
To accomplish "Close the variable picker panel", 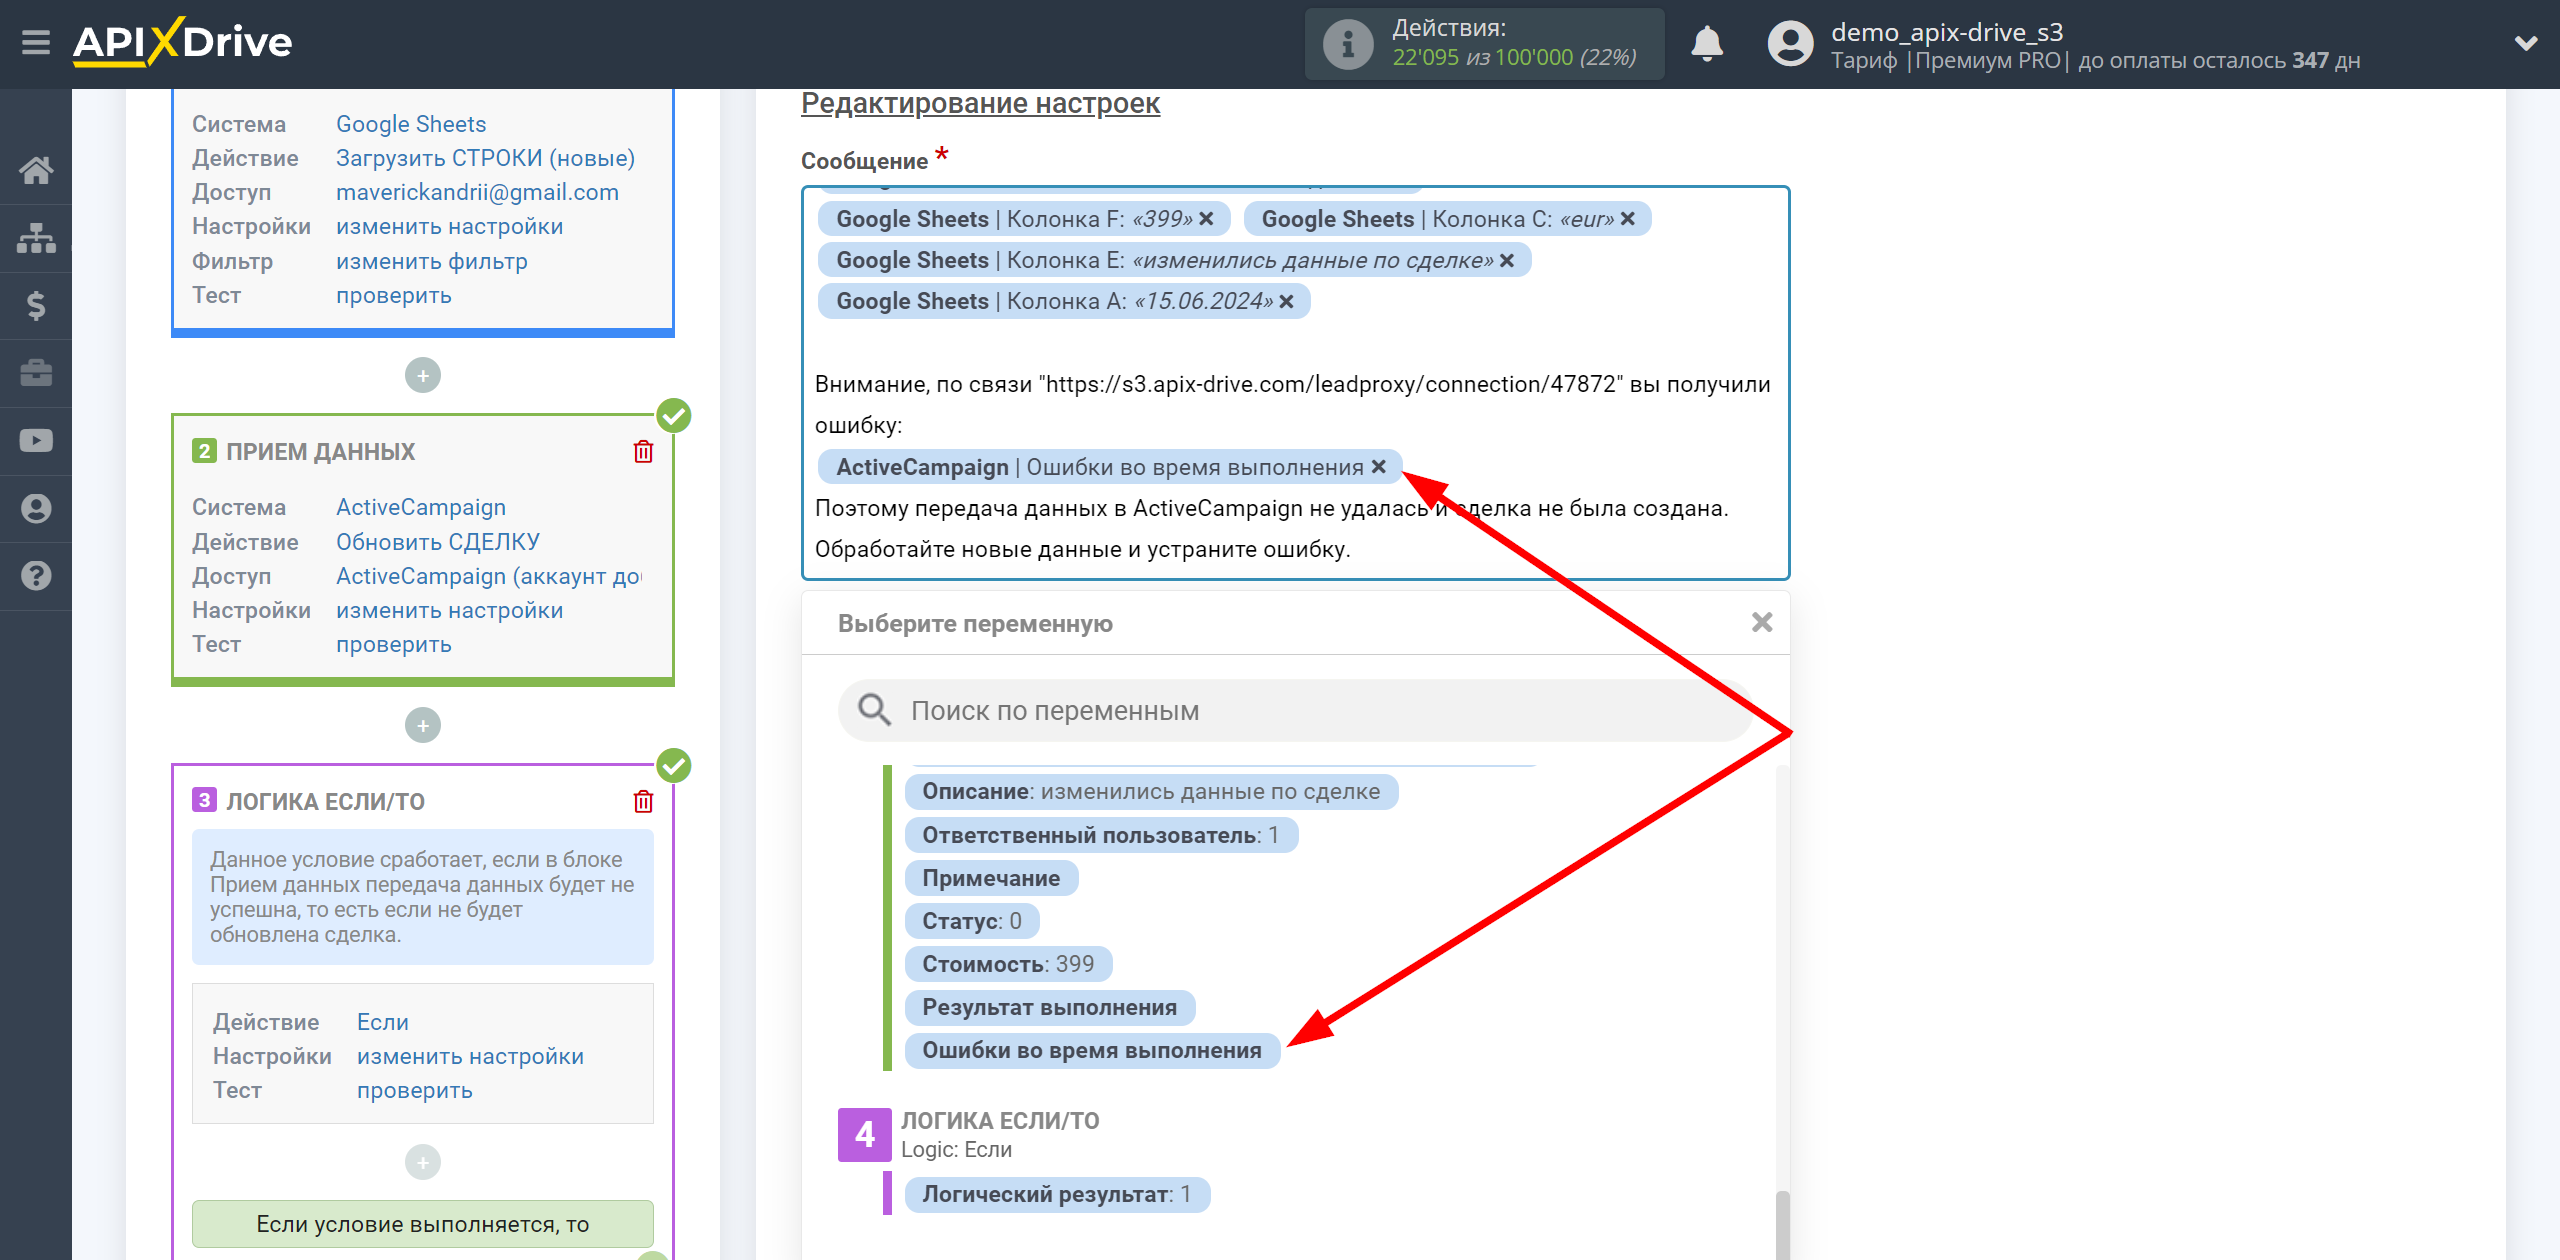I will (x=1762, y=622).
